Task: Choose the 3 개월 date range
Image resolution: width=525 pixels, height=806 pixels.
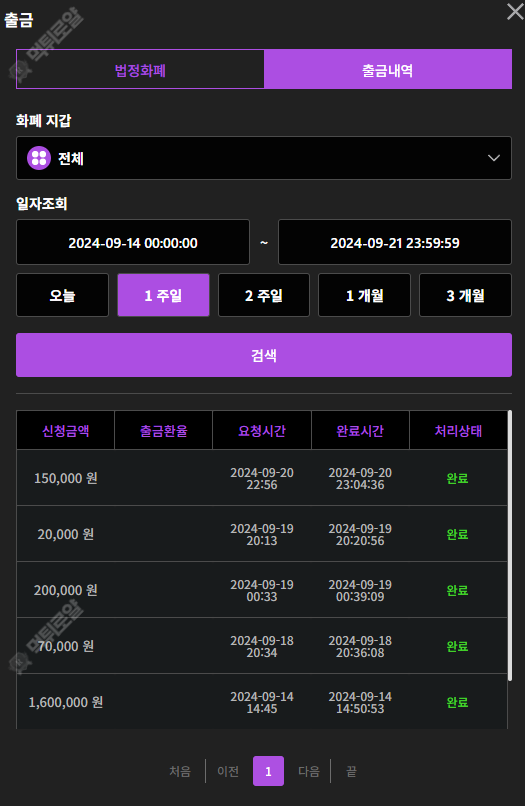Action: click(465, 295)
